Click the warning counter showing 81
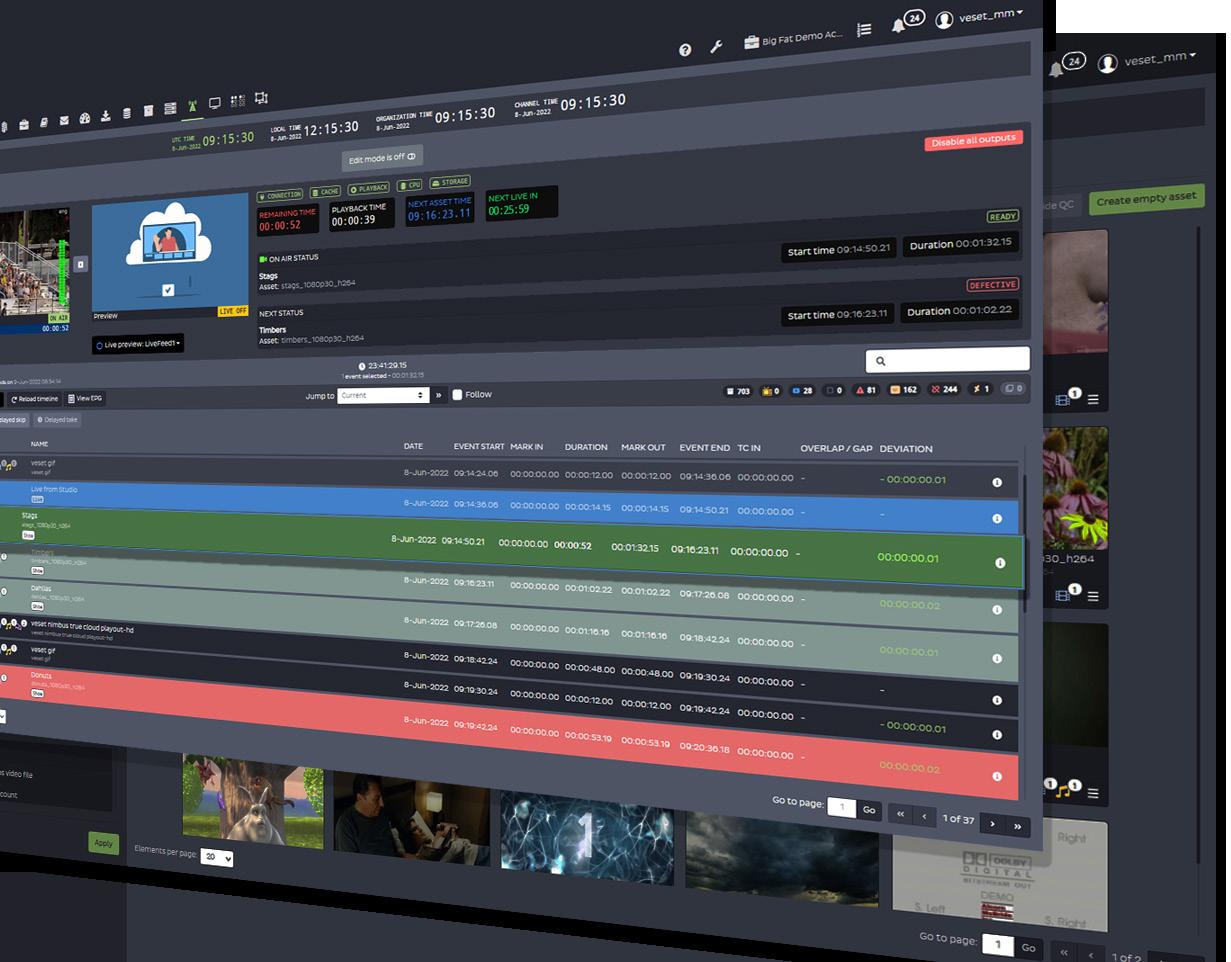The width and height of the screenshot is (1231, 962). pyautogui.click(x=865, y=390)
